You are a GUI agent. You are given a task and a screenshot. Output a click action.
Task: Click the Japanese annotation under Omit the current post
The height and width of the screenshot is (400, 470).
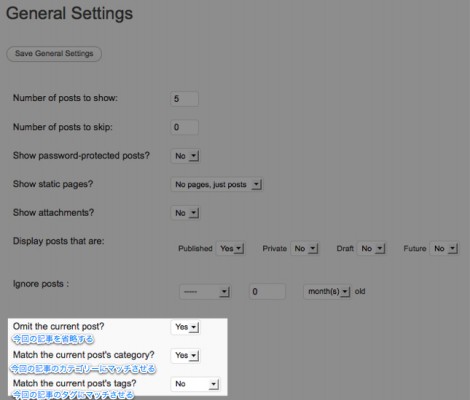(53, 339)
